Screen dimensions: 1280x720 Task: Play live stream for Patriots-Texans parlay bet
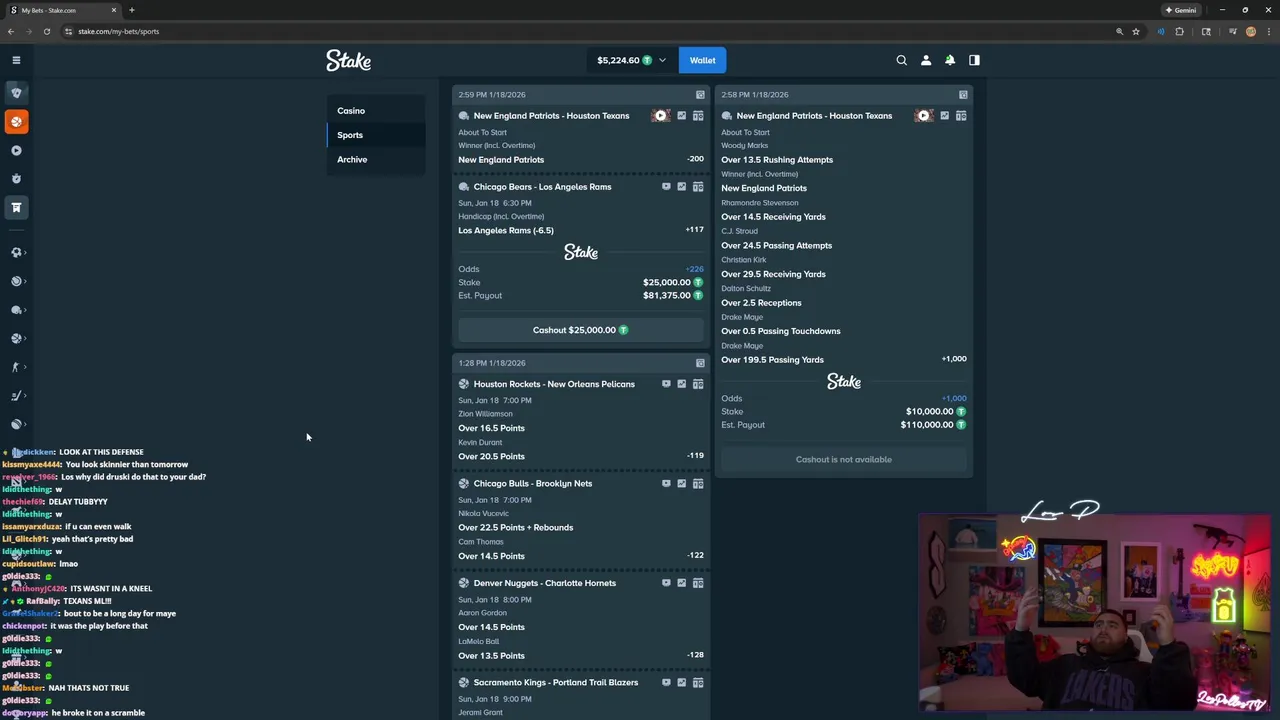[923, 116]
